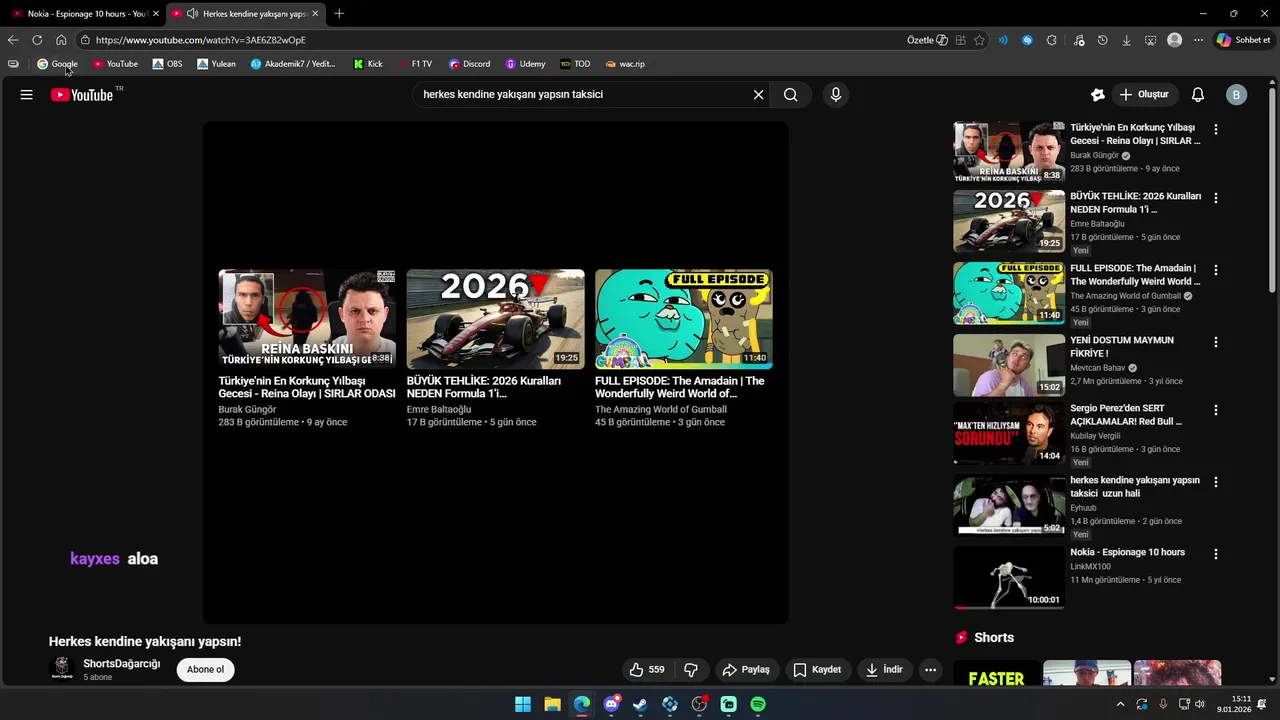Open options for Sergio Perez sidebar video

click(x=1216, y=410)
